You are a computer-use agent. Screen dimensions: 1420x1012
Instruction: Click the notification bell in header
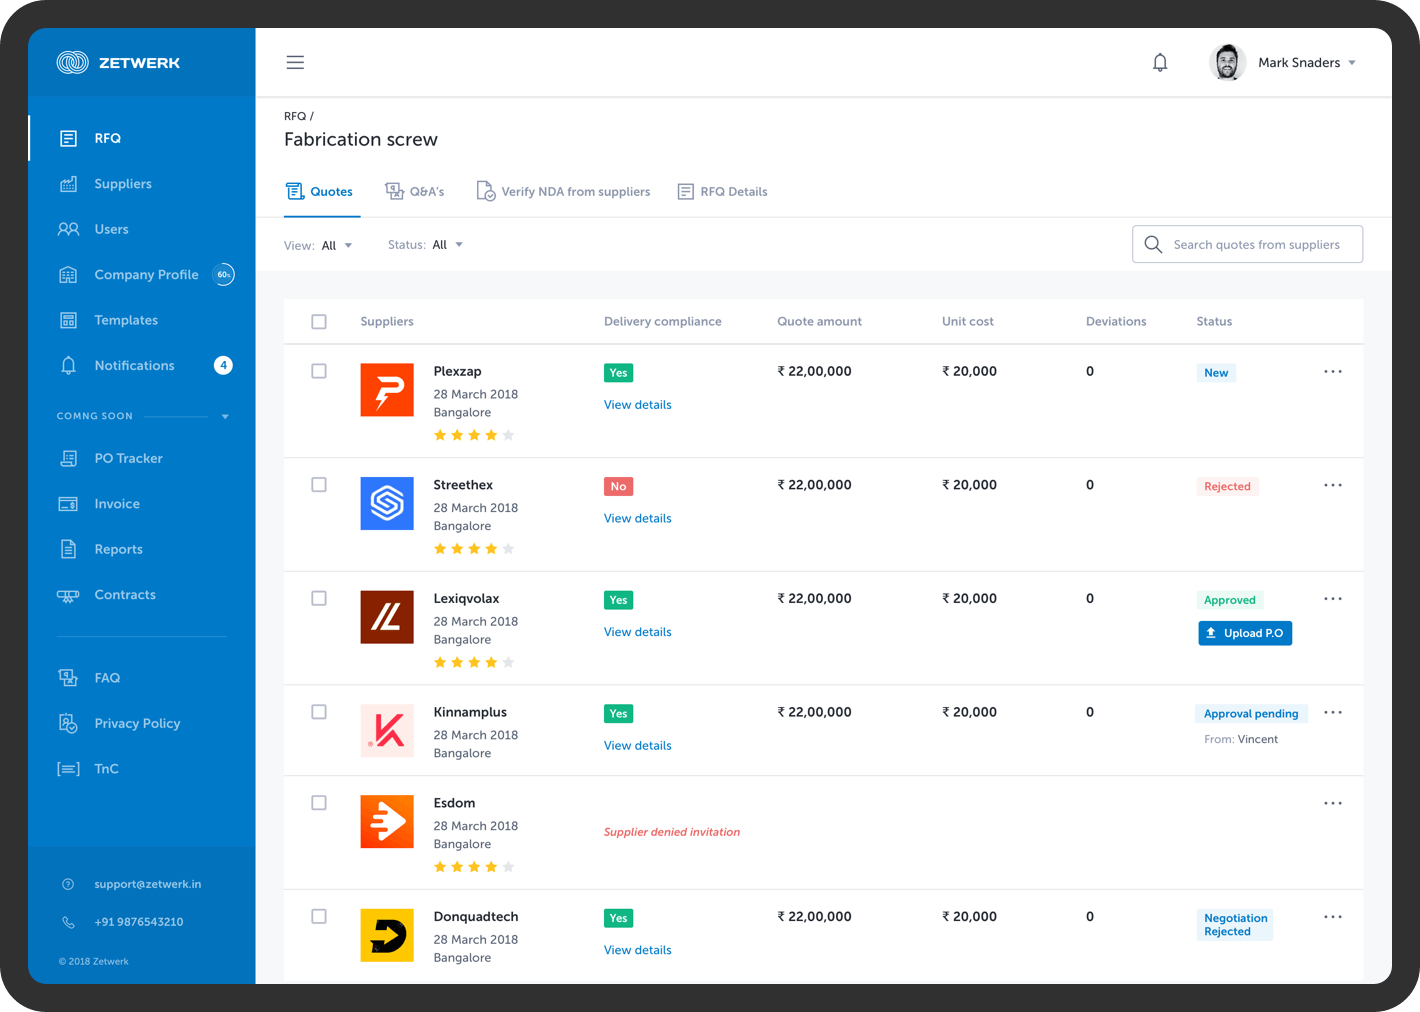[x=1160, y=63]
